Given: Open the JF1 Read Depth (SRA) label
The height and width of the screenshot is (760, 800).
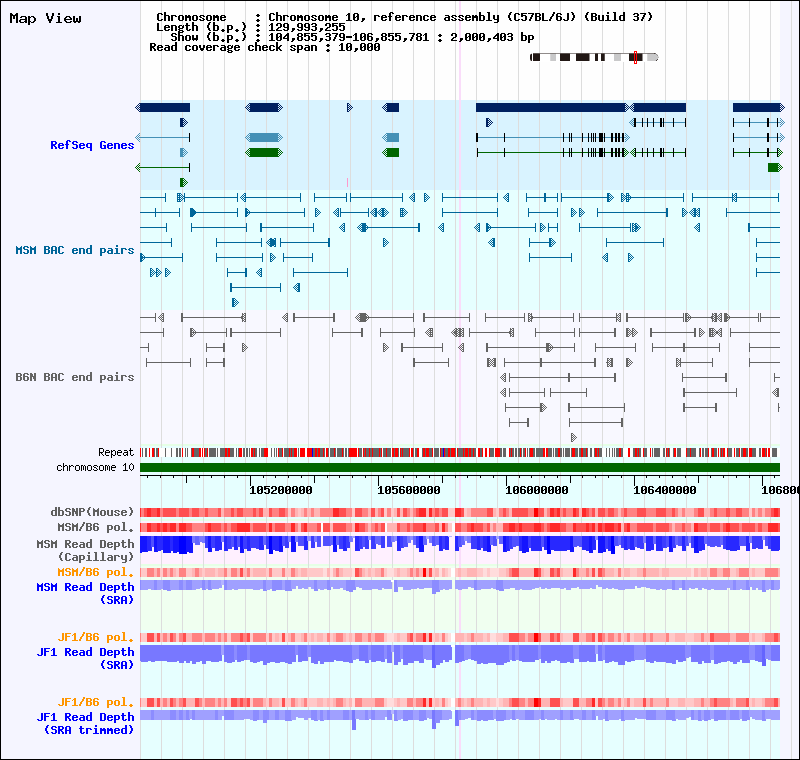Looking at the screenshot, I should pos(85,658).
